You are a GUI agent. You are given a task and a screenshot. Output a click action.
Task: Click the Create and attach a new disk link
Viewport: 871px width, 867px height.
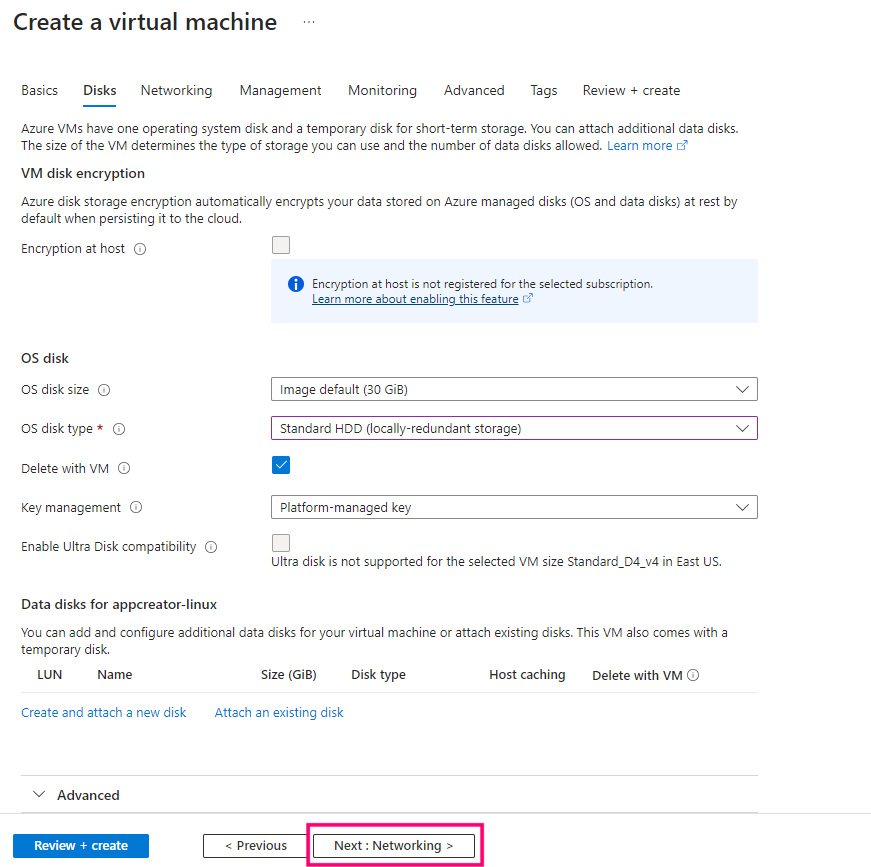[x=104, y=713]
